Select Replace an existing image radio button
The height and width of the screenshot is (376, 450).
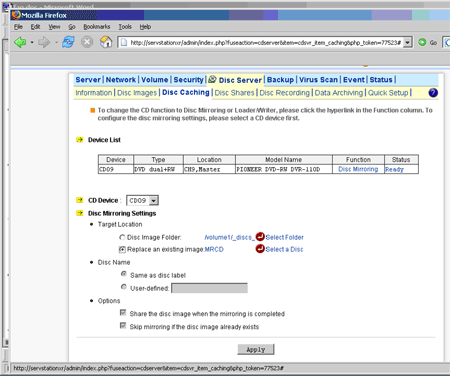[122, 249]
